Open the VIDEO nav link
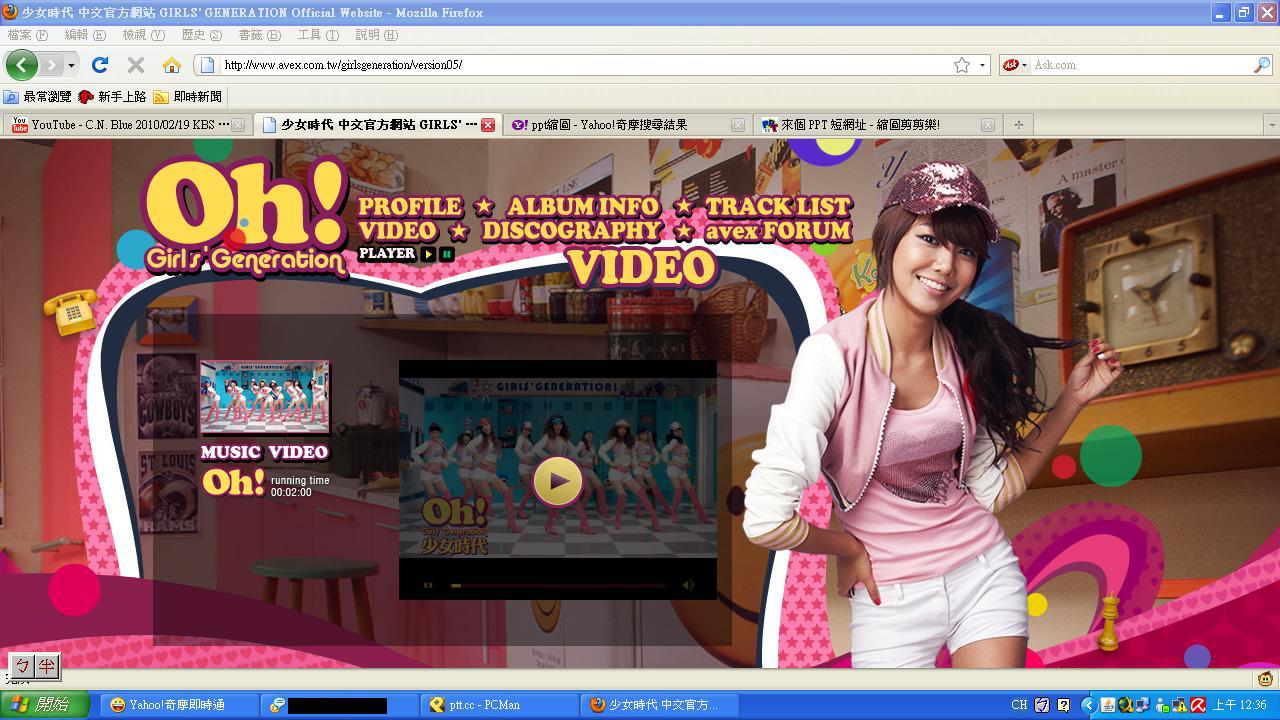The image size is (1280, 720). coord(398,231)
